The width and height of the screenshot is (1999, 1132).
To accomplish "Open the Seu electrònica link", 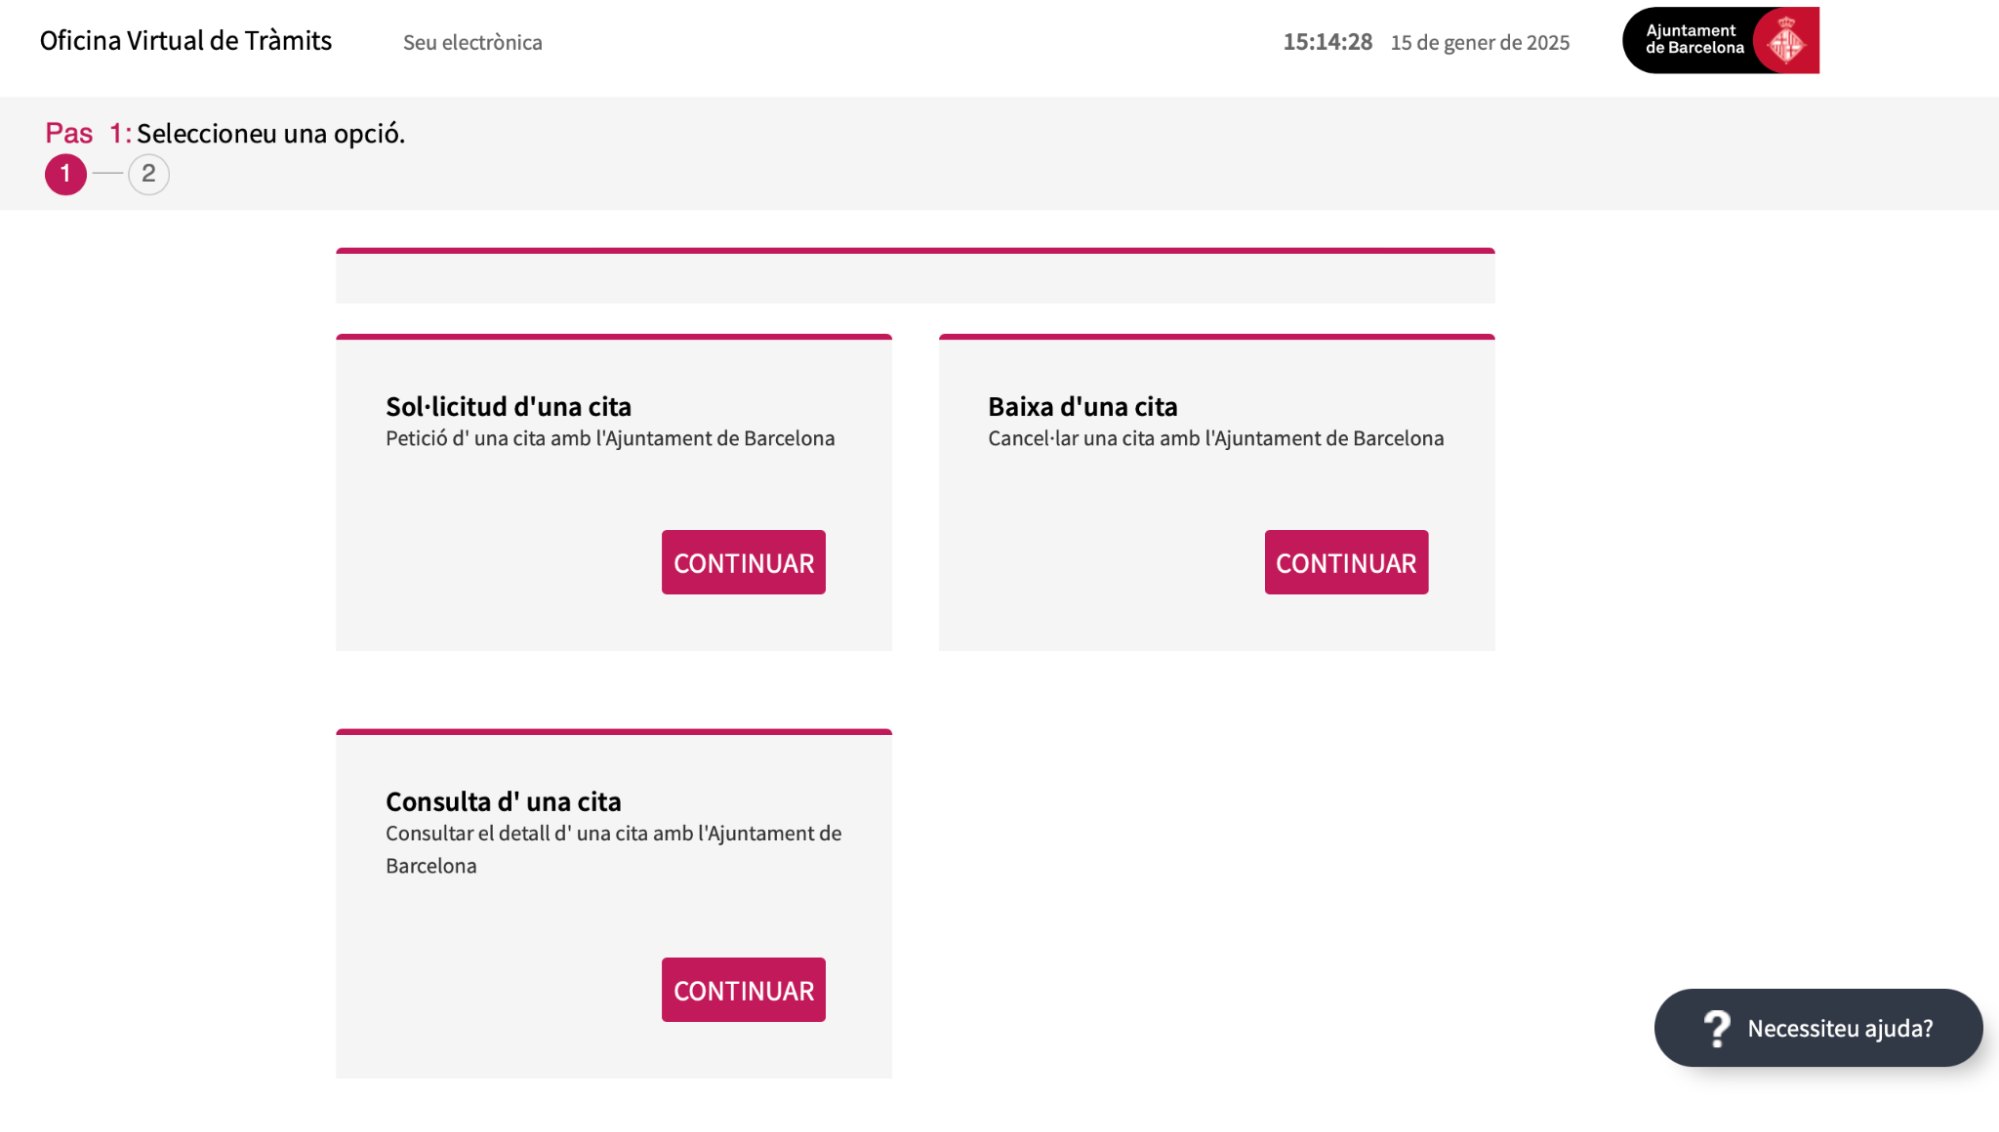I will 472,43.
